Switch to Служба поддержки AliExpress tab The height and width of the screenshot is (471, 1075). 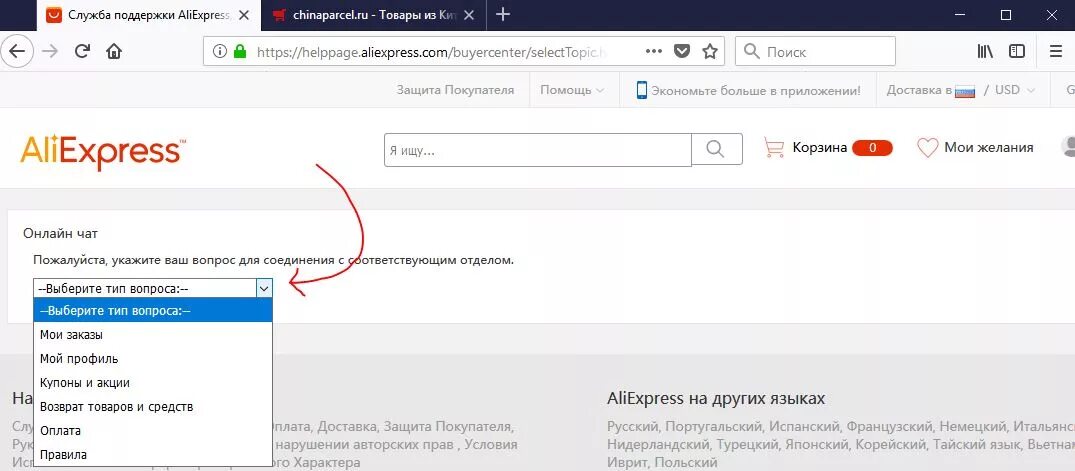point(149,15)
